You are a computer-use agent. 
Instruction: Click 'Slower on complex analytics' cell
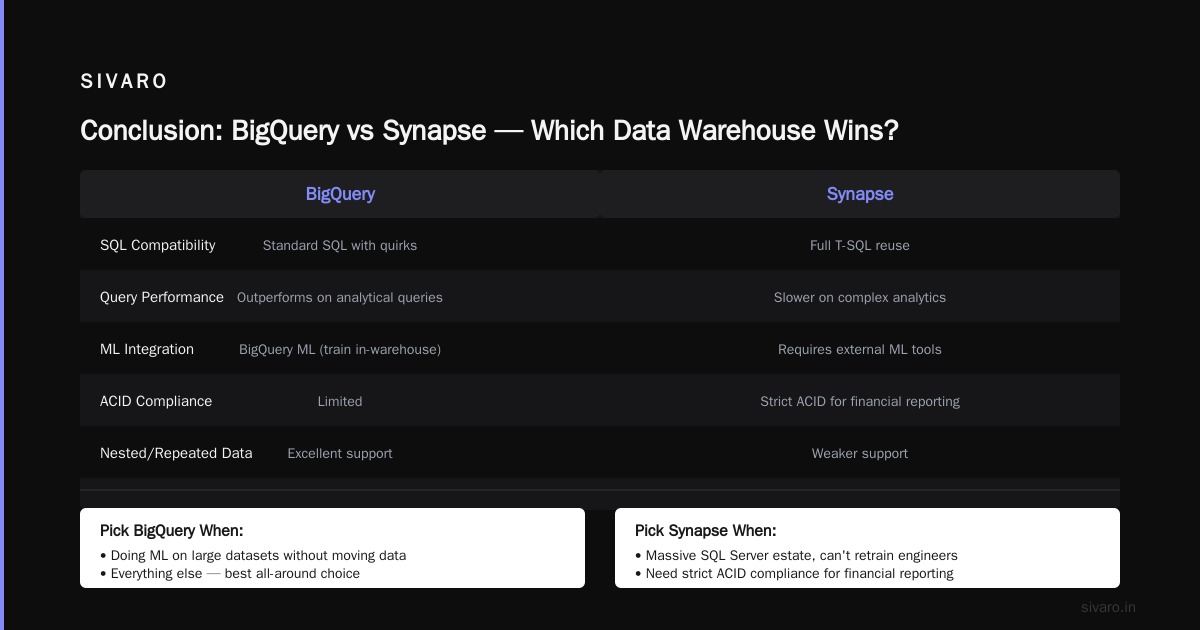click(860, 297)
